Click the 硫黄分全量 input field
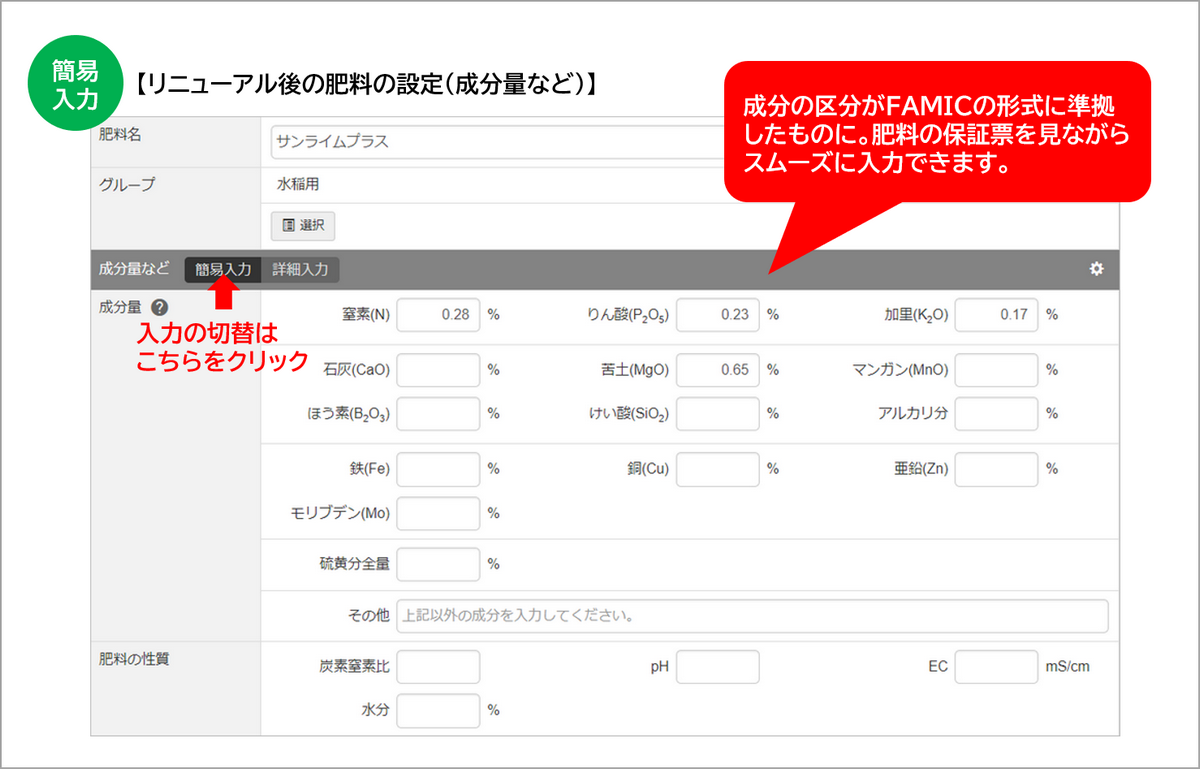 [438, 564]
